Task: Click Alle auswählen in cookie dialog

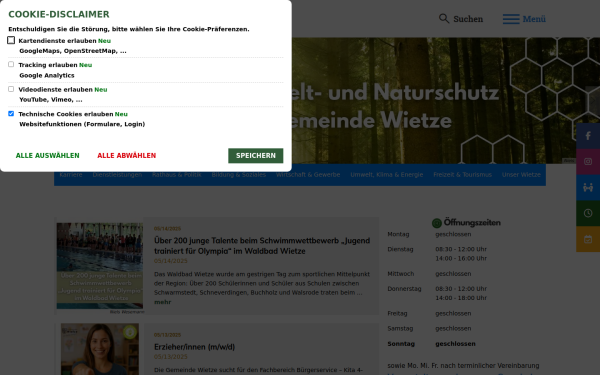Action: tap(47, 155)
